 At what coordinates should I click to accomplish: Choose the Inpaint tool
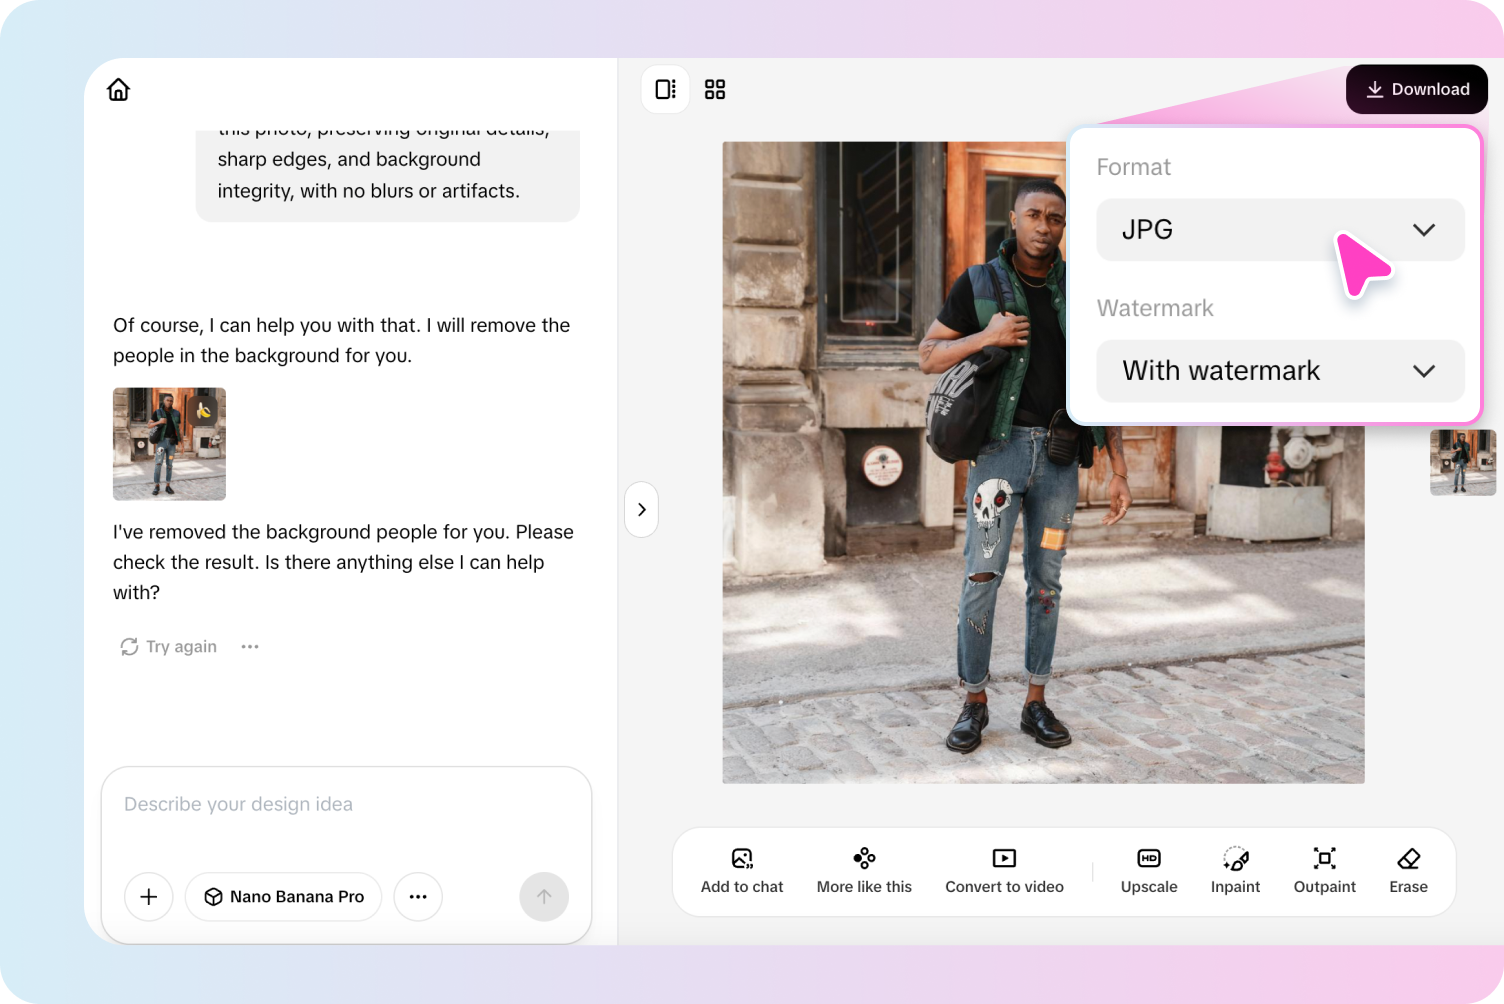1235,870
